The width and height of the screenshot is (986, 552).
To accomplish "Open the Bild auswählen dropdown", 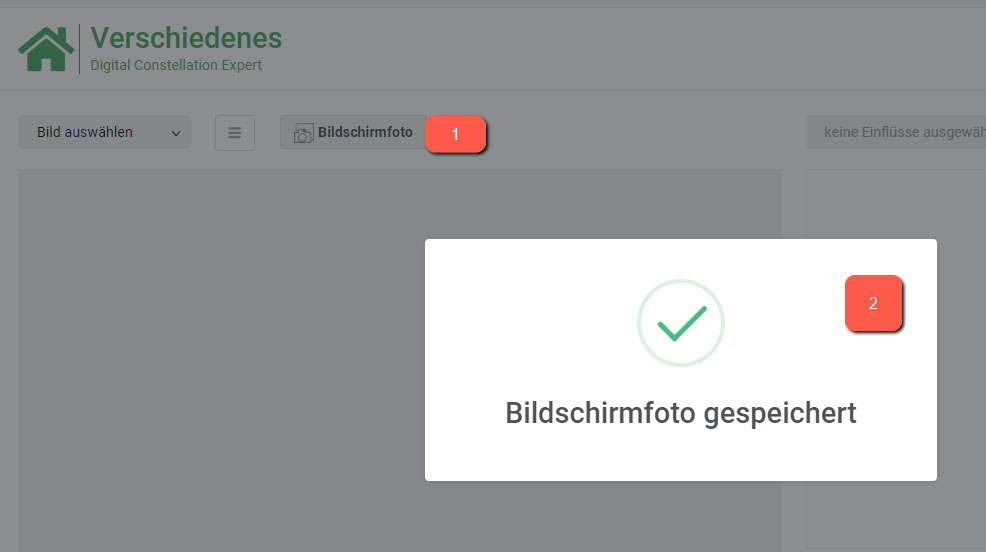I will coord(104,132).
